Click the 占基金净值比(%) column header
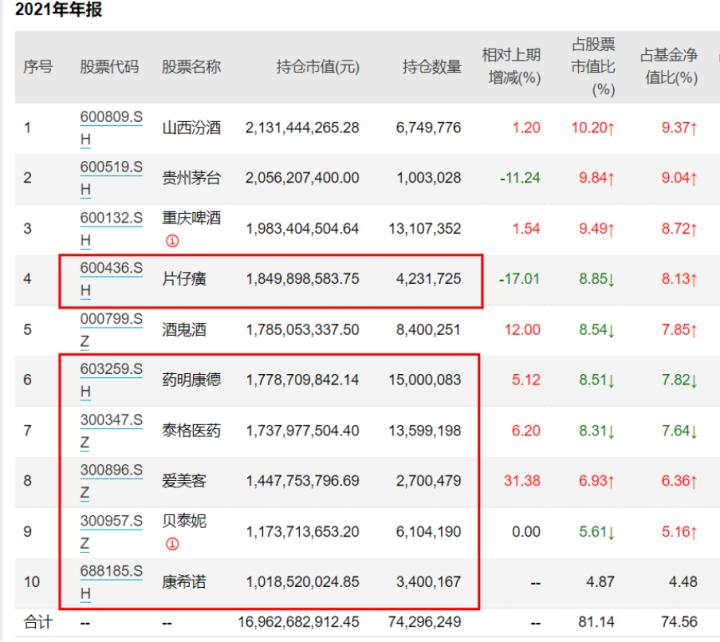Screen dimensions: 720x642 tap(669, 67)
